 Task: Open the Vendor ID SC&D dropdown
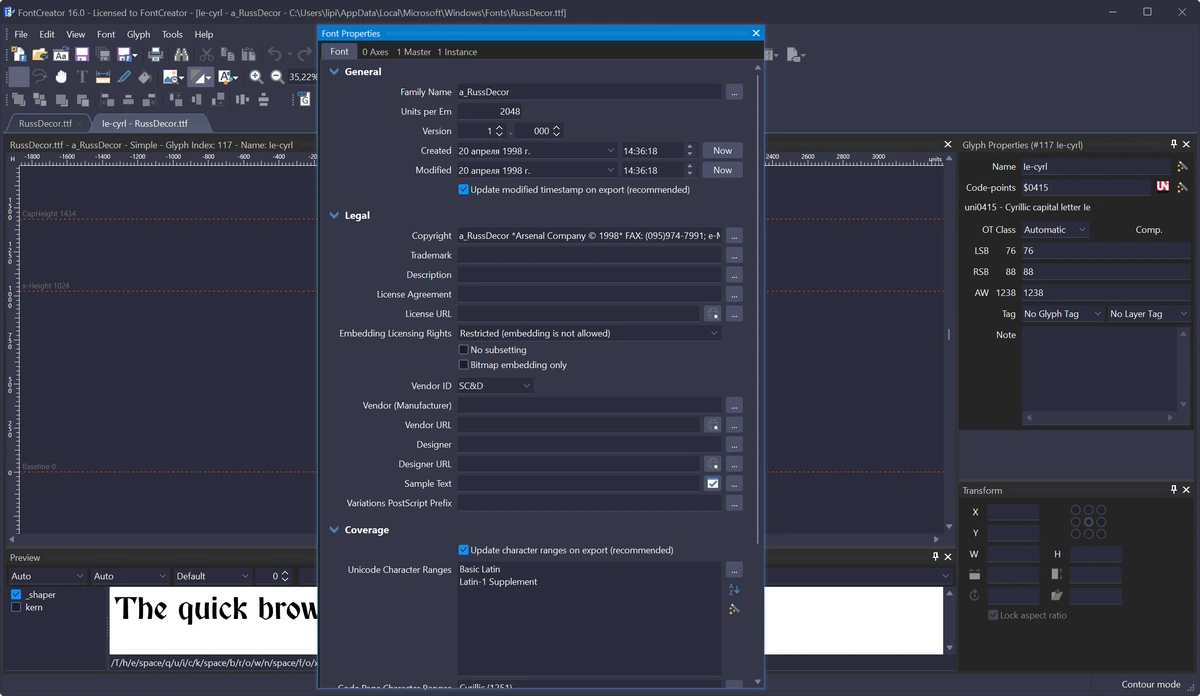tap(495, 386)
